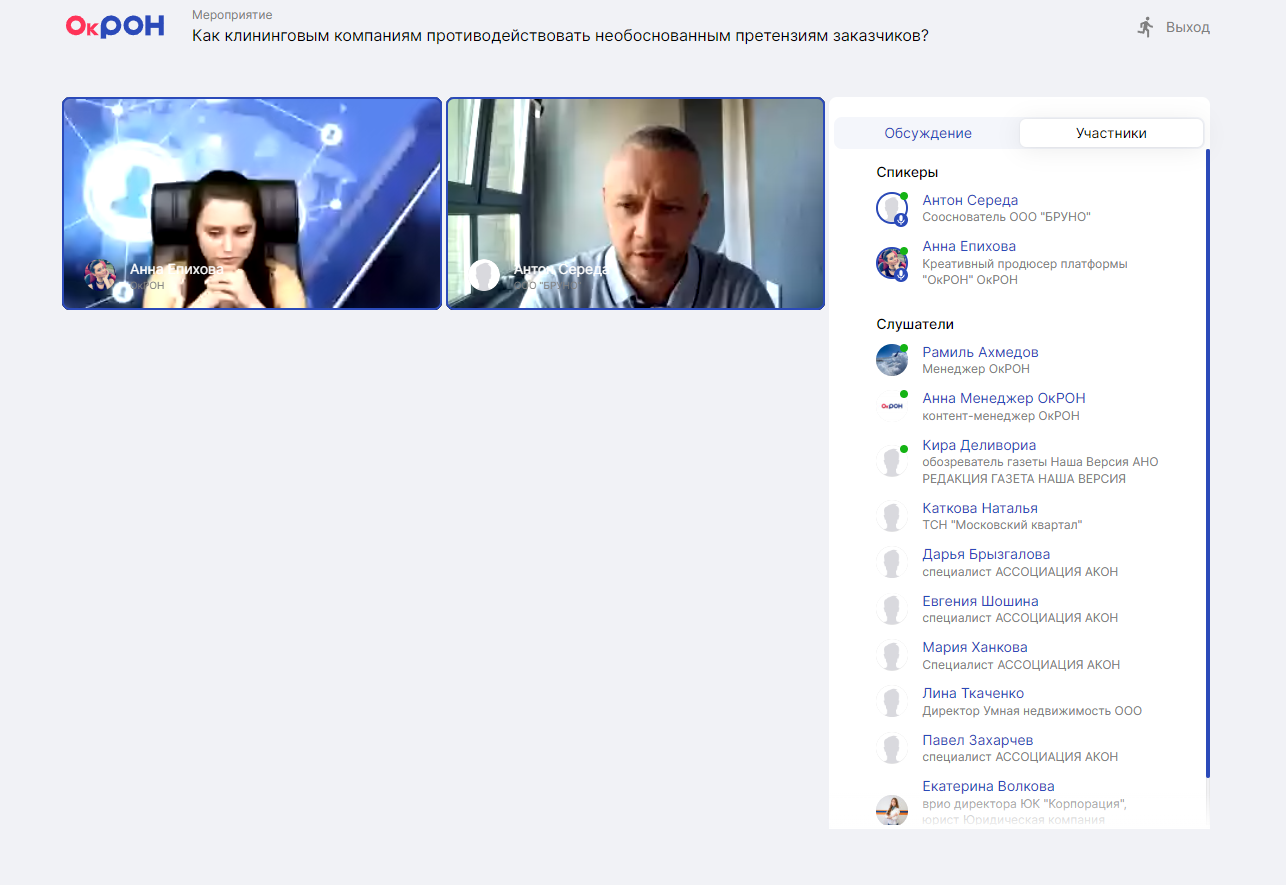Select participant Мария Ханкова
The height and width of the screenshot is (885, 1286).
[x=975, y=647]
